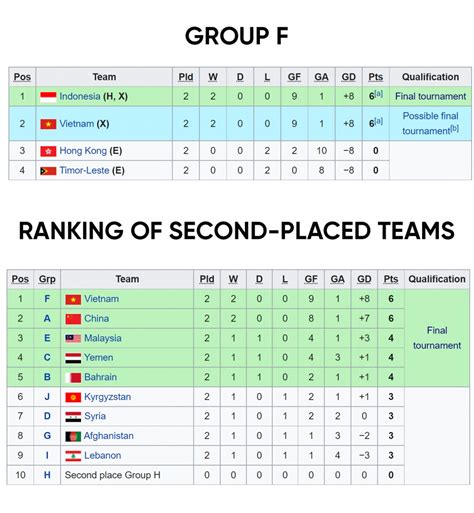
Task: Click the Timor-Leste flag icon
Action: (48, 171)
